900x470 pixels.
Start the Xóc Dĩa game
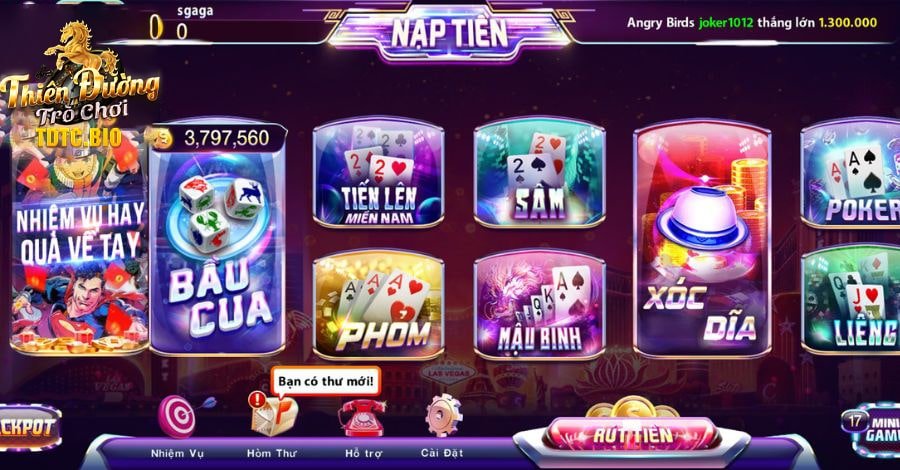[703, 238]
